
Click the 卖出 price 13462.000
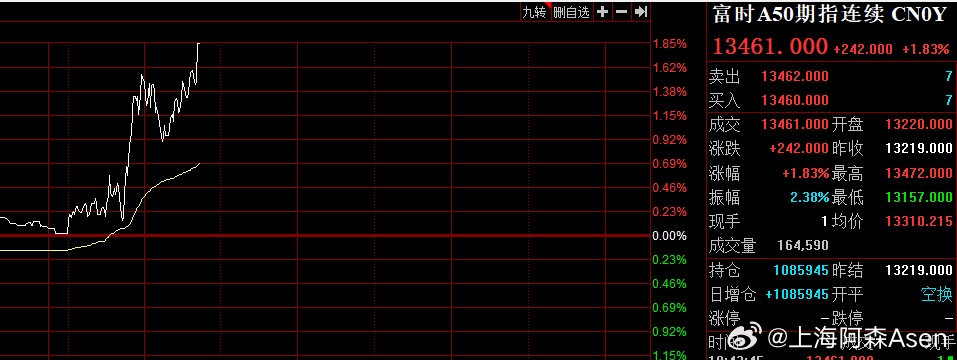(795, 77)
